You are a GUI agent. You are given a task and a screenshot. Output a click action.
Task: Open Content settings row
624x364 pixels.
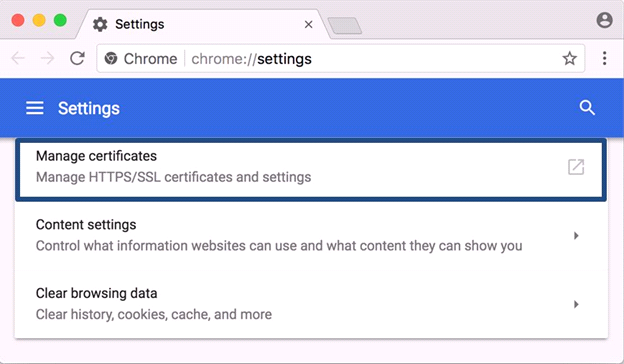tap(311, 236)
